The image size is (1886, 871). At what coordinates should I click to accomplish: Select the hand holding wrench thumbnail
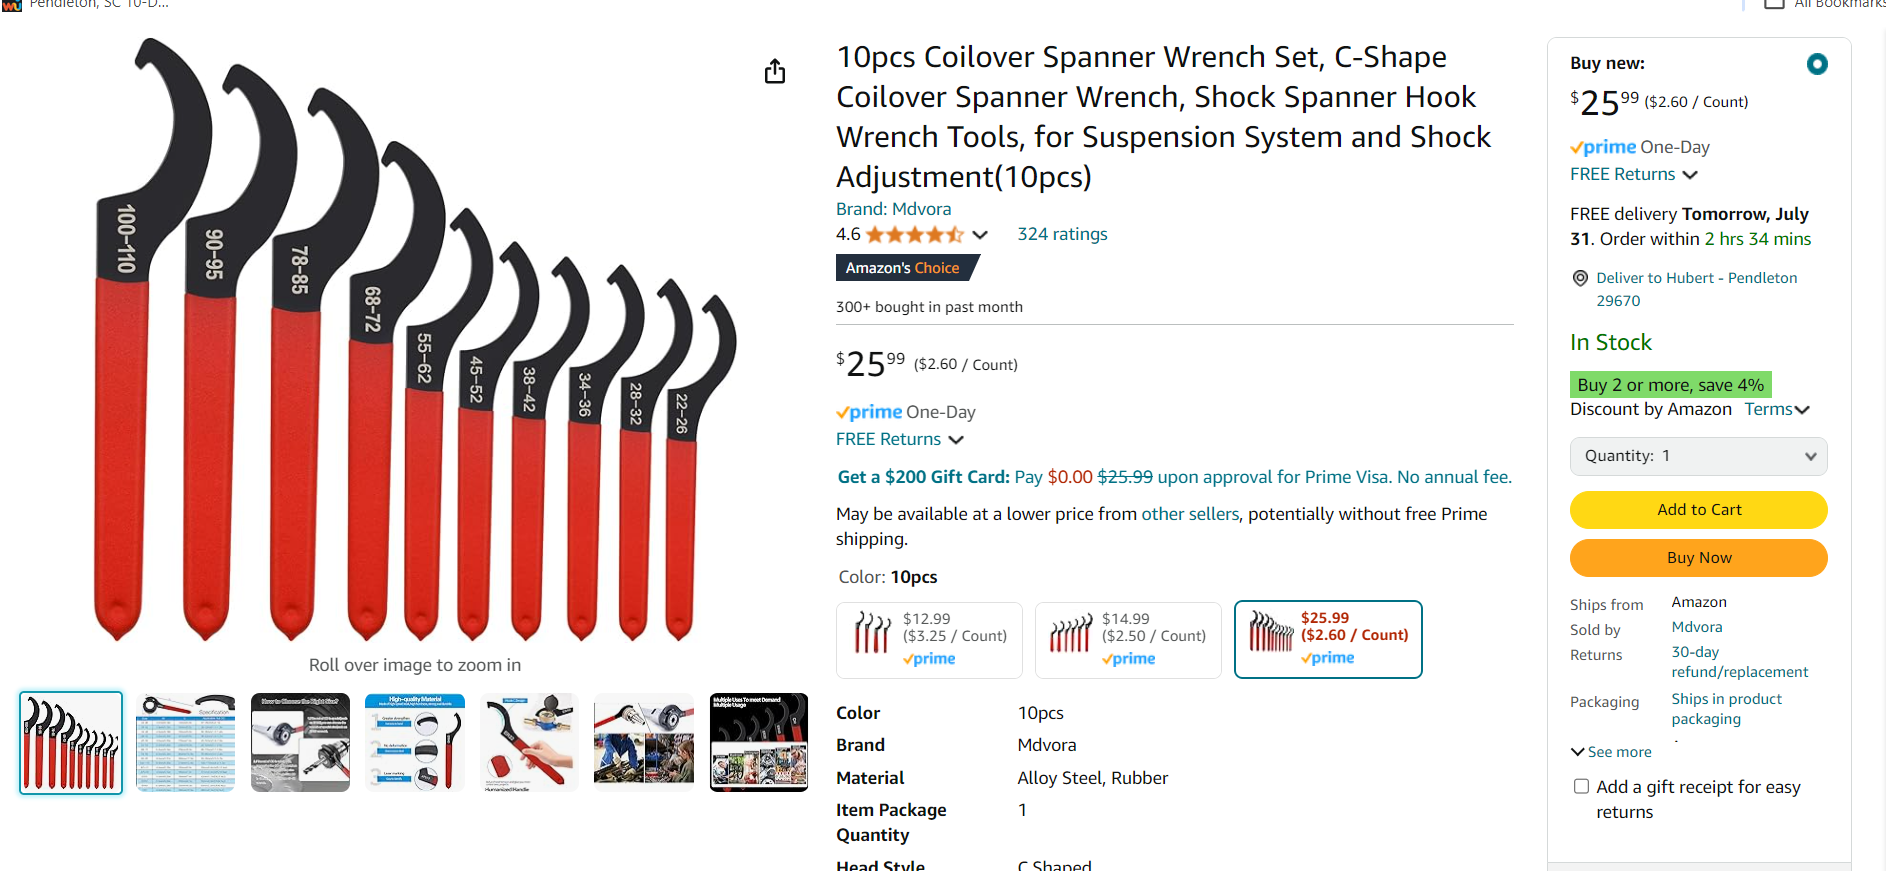tap(529, 743)
